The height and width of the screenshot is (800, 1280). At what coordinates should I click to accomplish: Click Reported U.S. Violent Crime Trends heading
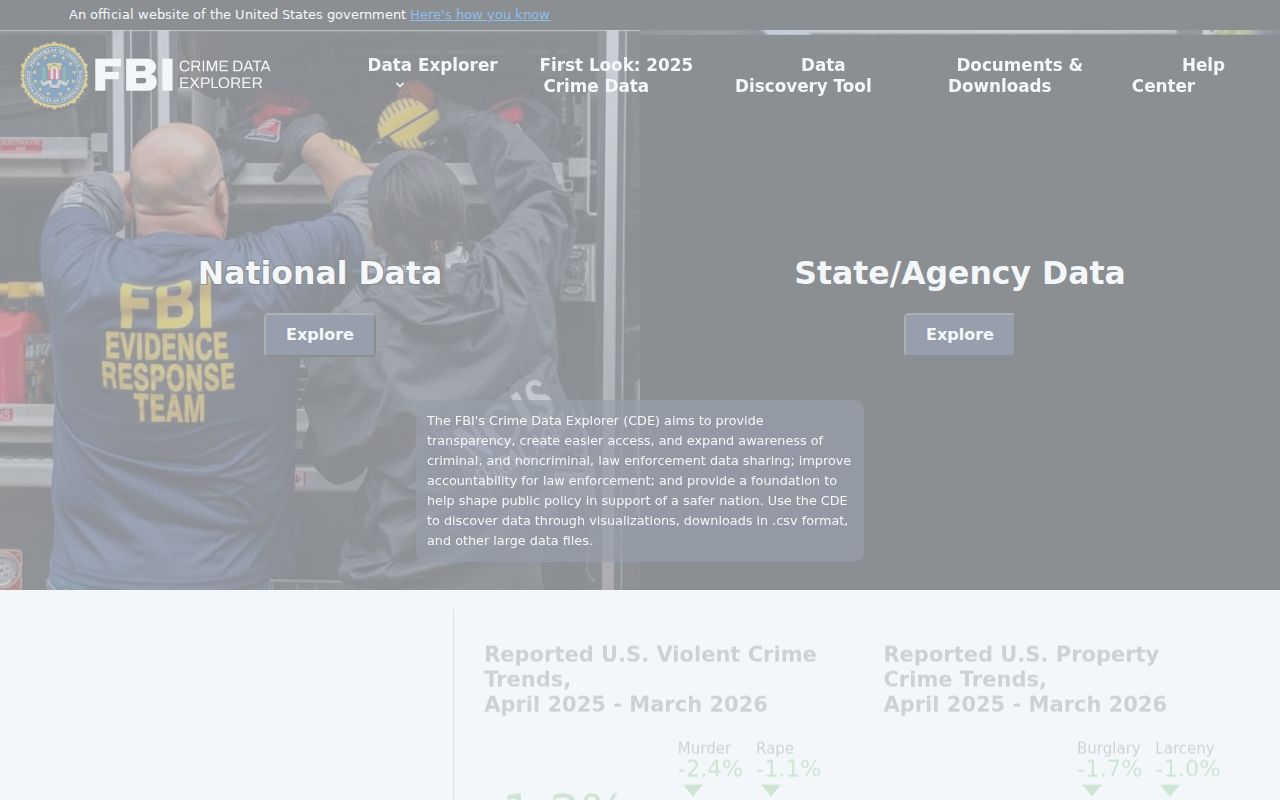[650, 679]
